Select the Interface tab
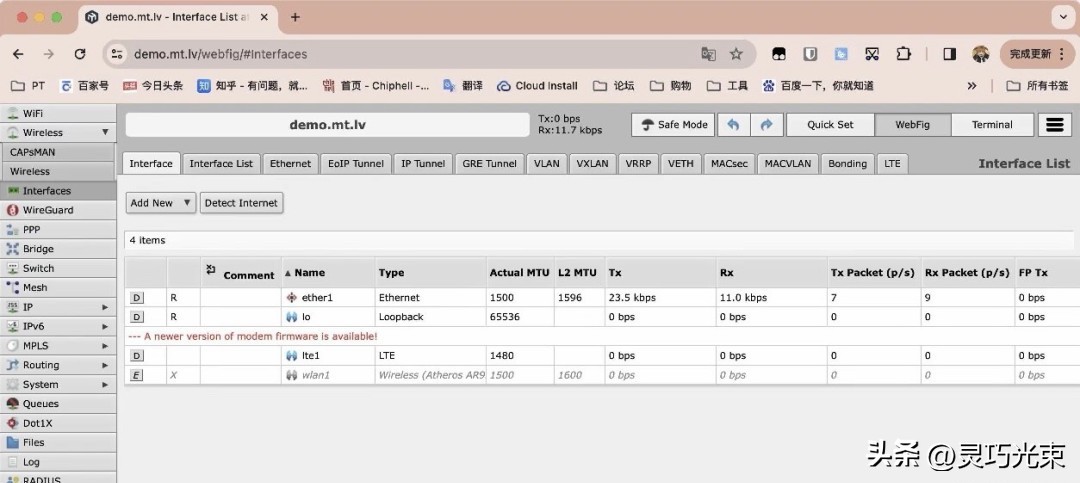This screenshot has height=483, width=1080. 151,163
